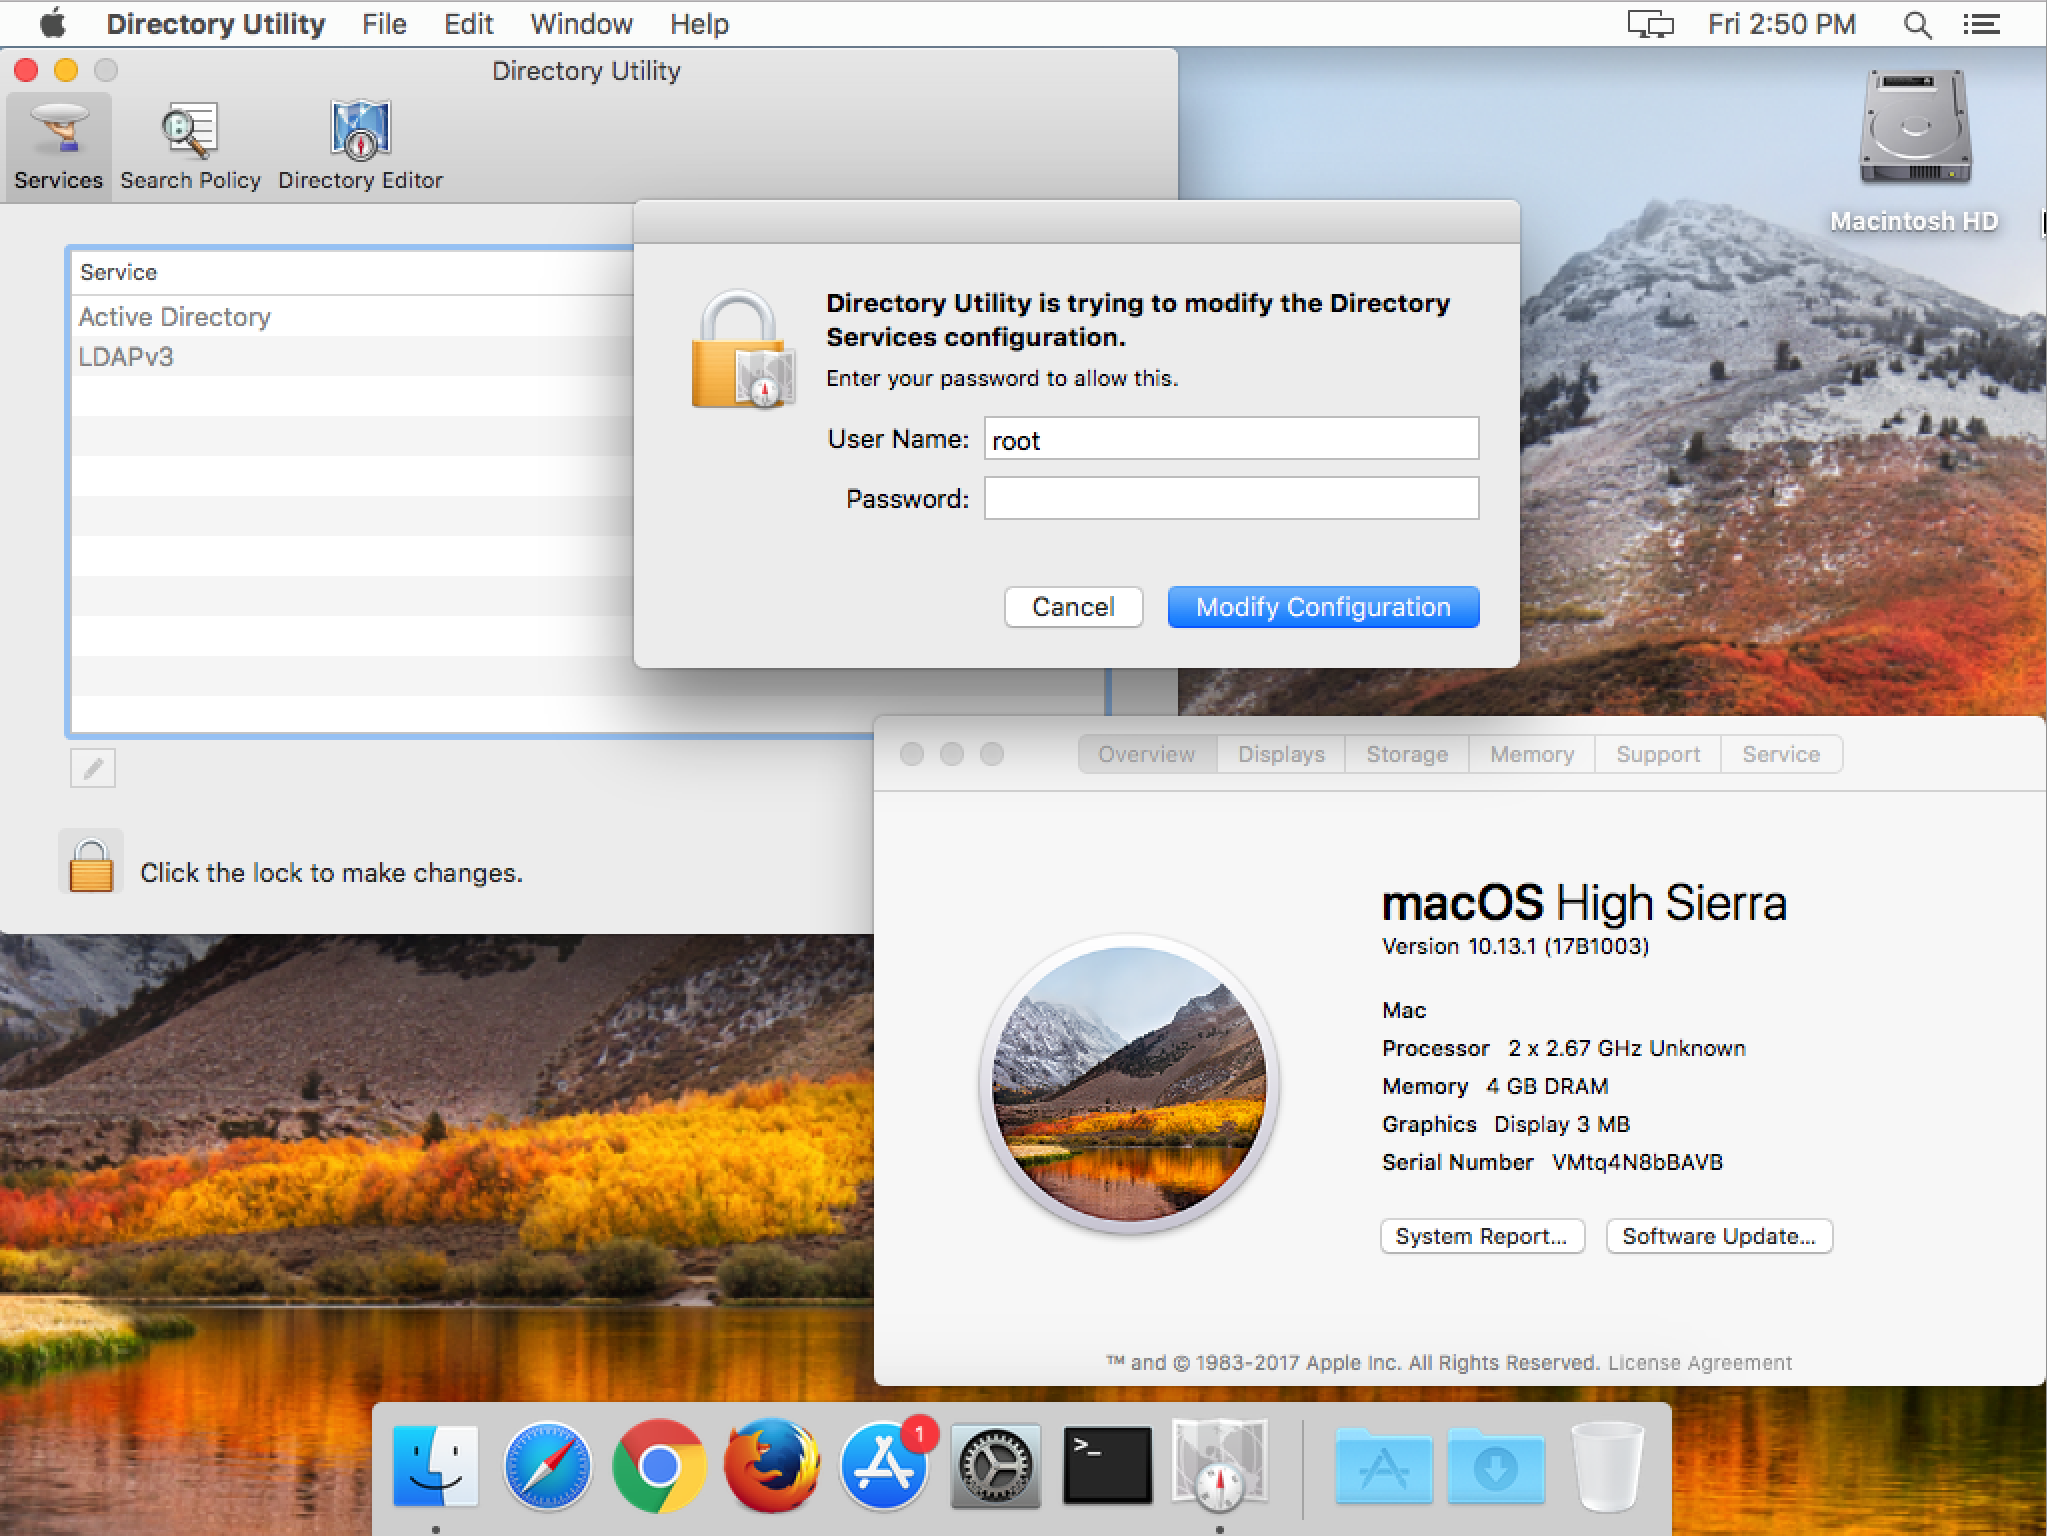The width and height of the screenshot is (2047, 1536).
Task: Open the Macintosh HD desktop icon
Action: tap(1914, 130)
